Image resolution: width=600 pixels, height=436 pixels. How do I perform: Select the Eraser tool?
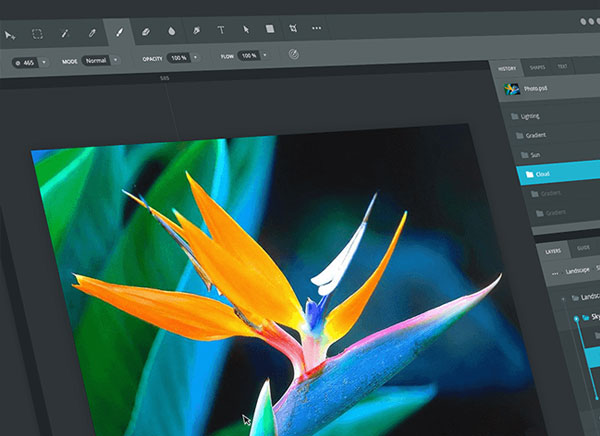146,32
